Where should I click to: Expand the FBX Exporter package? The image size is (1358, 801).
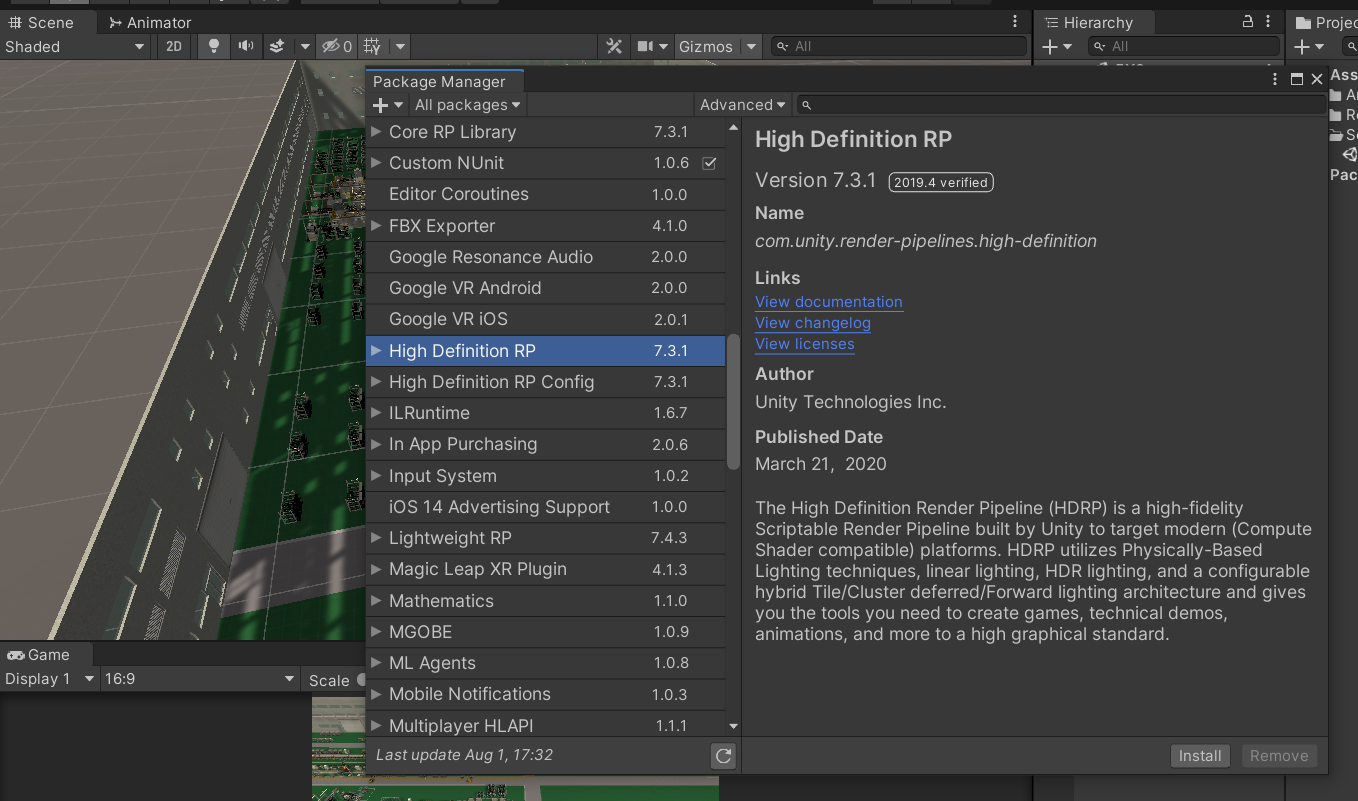[x=376, y=225]
